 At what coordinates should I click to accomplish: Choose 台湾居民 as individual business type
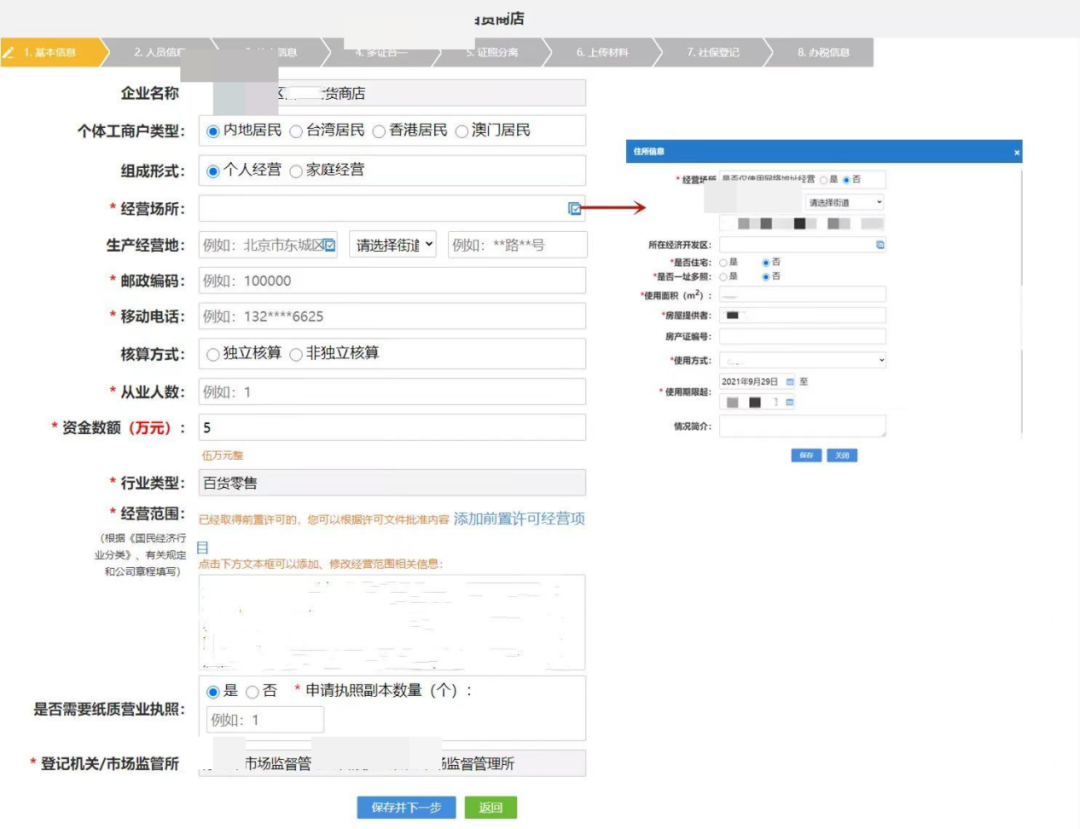point(296,130)
